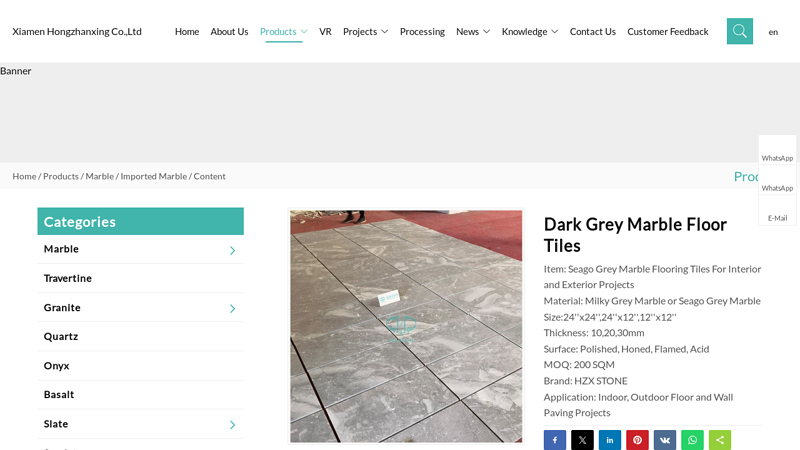The width and height of the screenshot is (800, 450).
Task: Open the site search icon
Action: 739,31
